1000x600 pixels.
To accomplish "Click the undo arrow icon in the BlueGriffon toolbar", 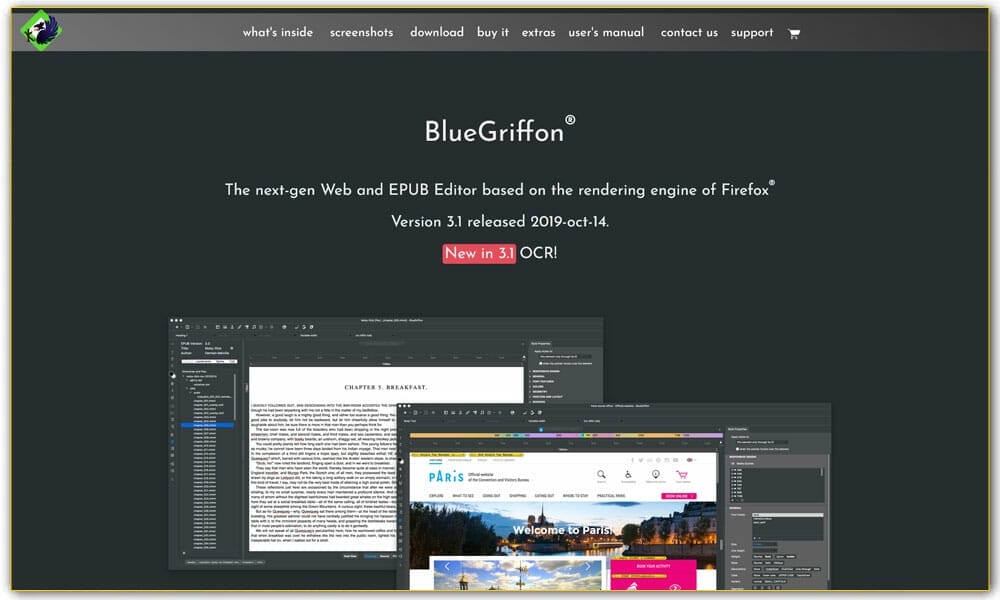I will point(302,327).
